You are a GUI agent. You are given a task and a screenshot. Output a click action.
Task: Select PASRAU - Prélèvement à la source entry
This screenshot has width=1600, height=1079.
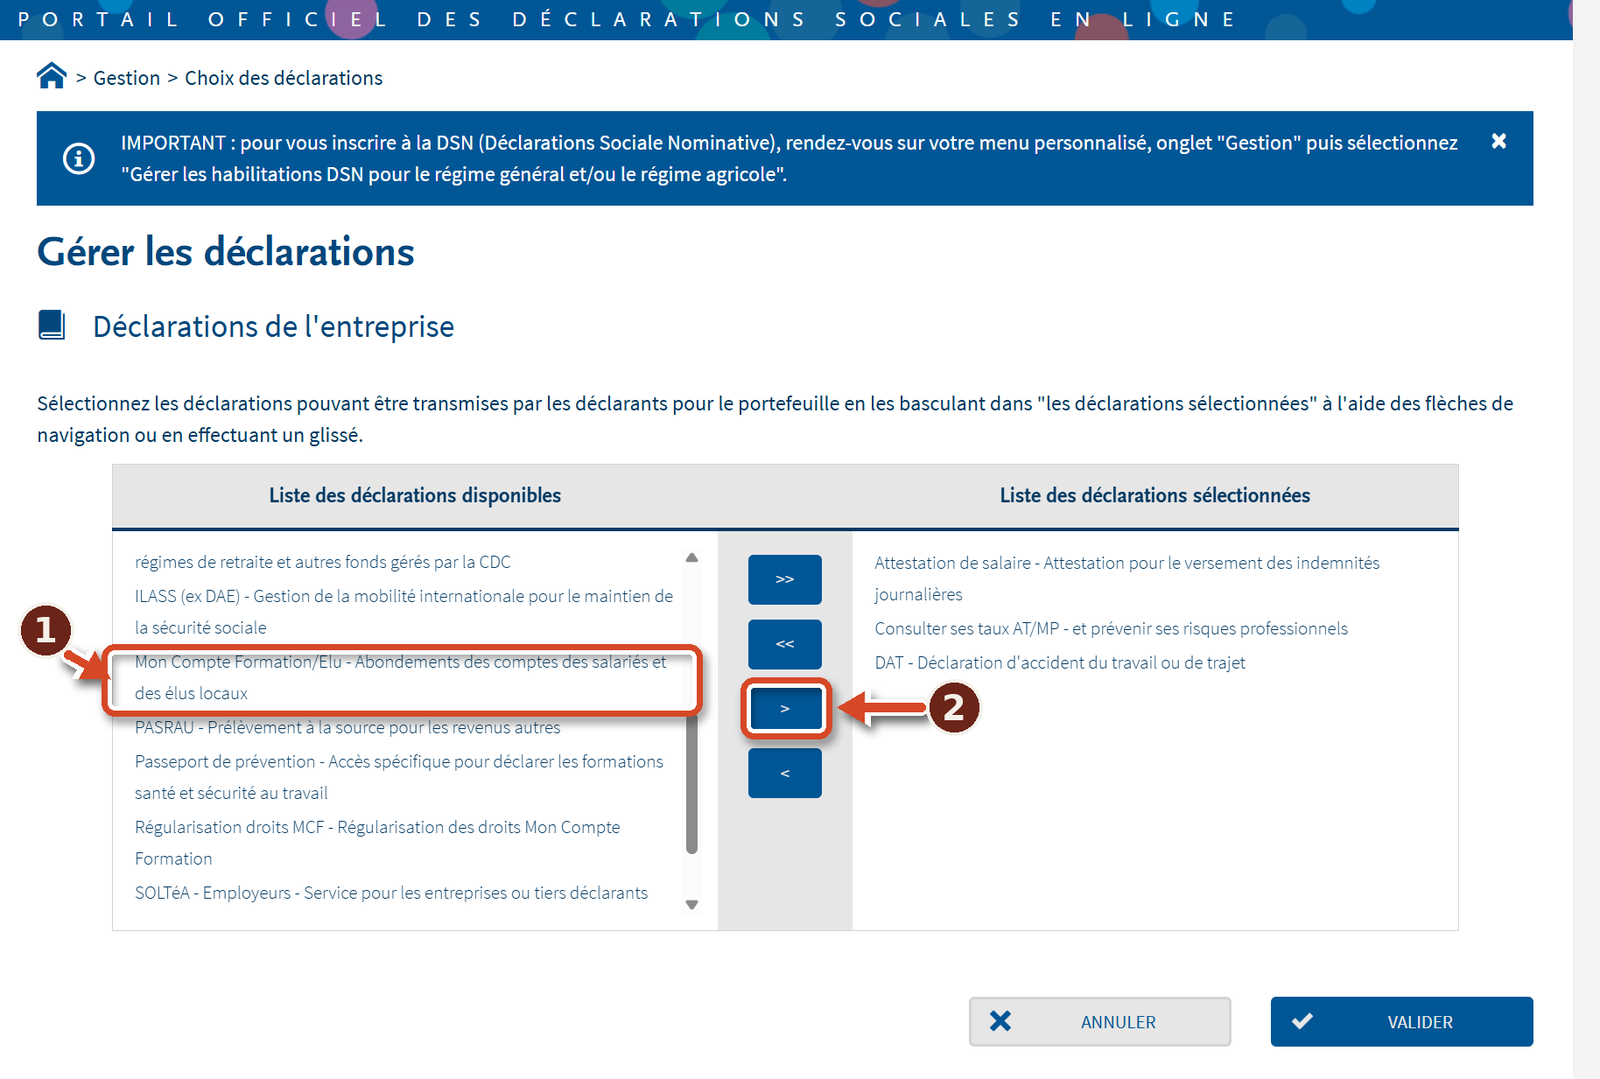click(x=348, y=727)
